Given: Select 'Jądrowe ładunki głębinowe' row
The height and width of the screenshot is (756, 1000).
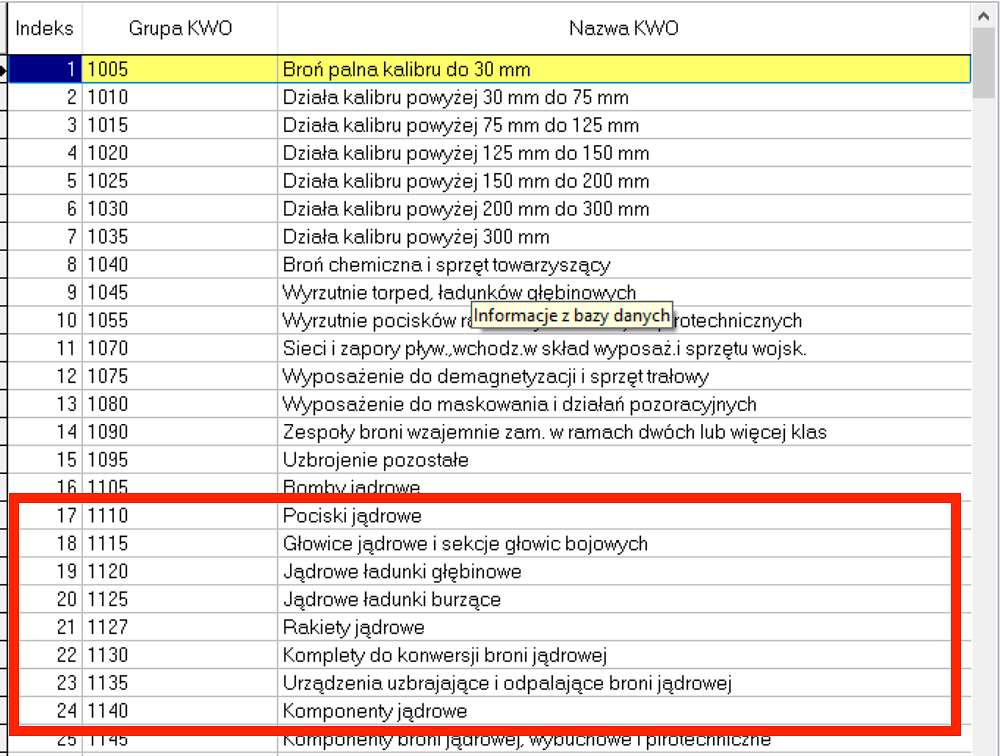Looking at the screenshot, I should [490, 572].
